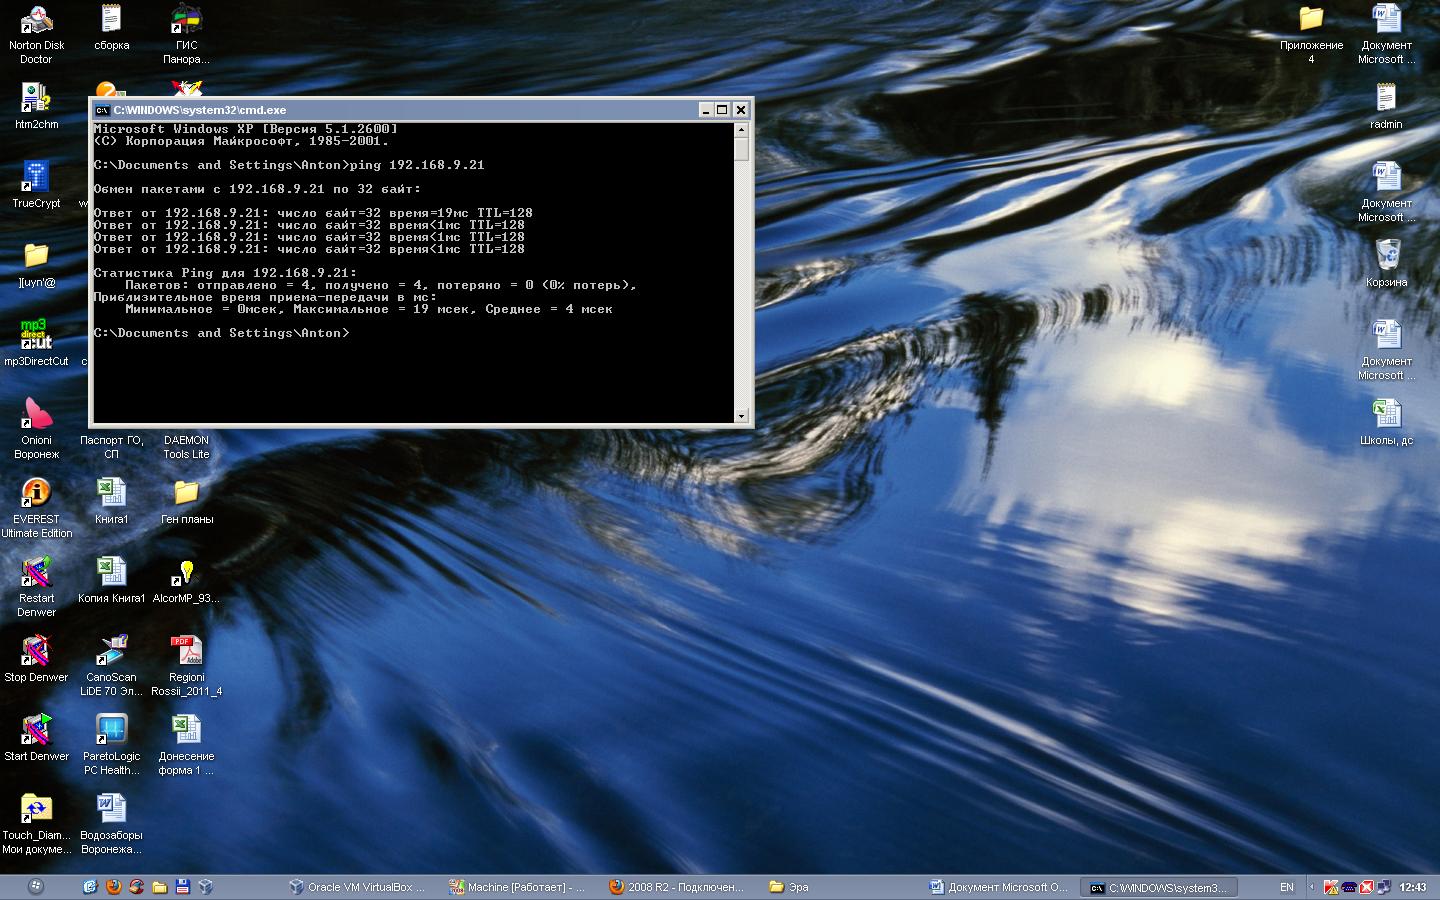Image resolution: width=1440 pixels, height=900 pixels.
Task: Launch the CanoScan LiDE 70 shortcut
Action: (111, 653)
